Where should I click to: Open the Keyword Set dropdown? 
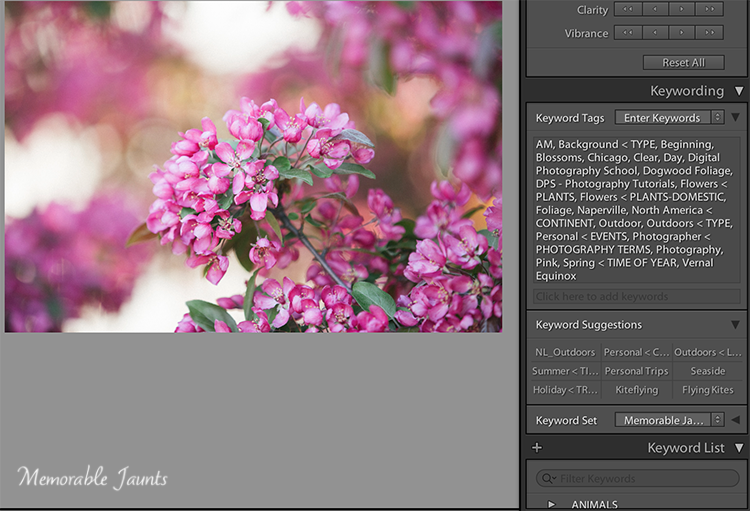(x=668, y=420)
